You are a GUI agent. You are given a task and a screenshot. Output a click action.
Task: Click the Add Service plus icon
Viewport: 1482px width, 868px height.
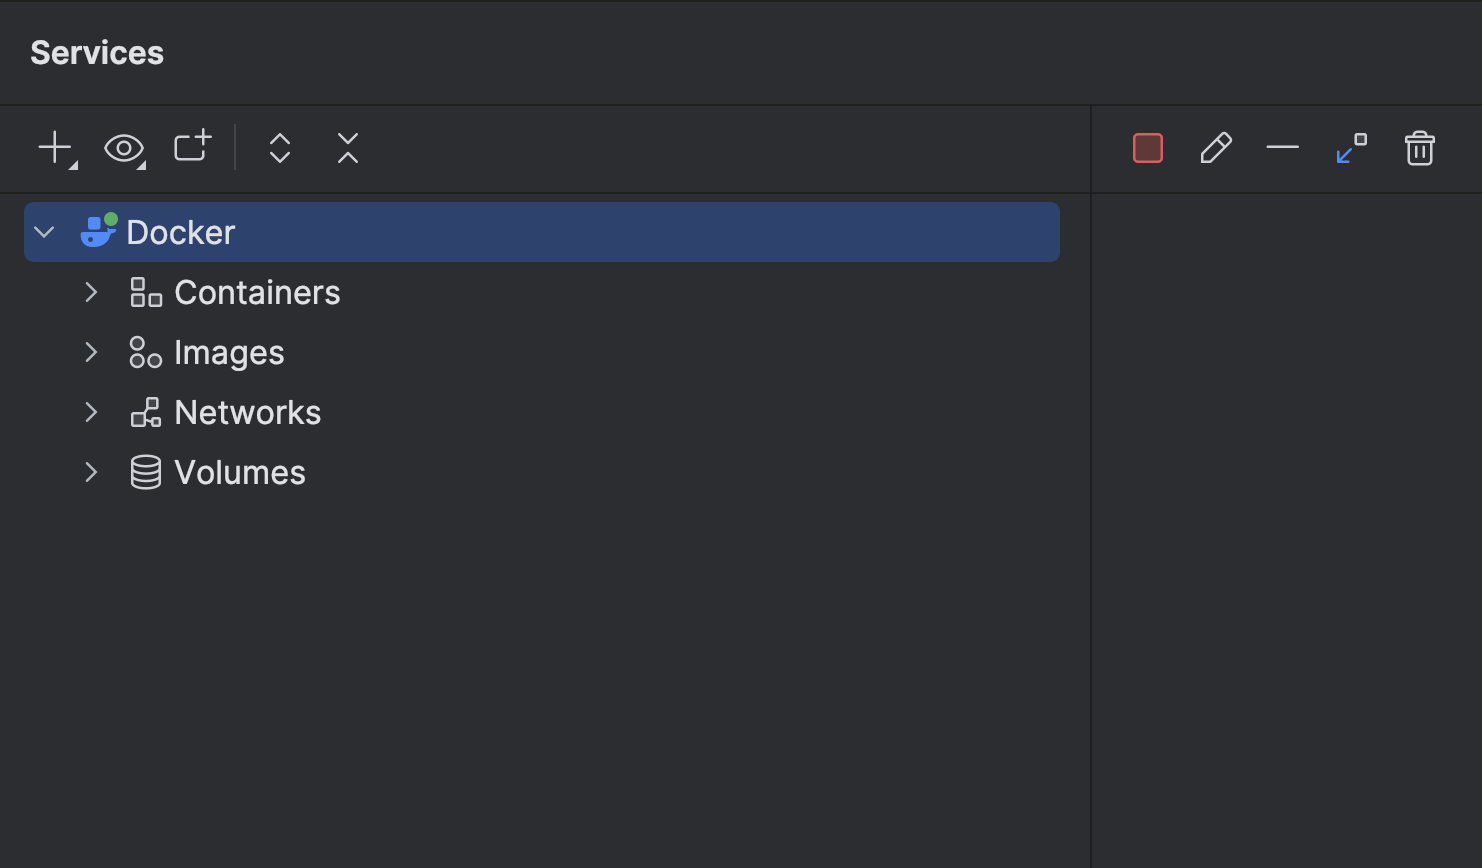coord(55,148)
